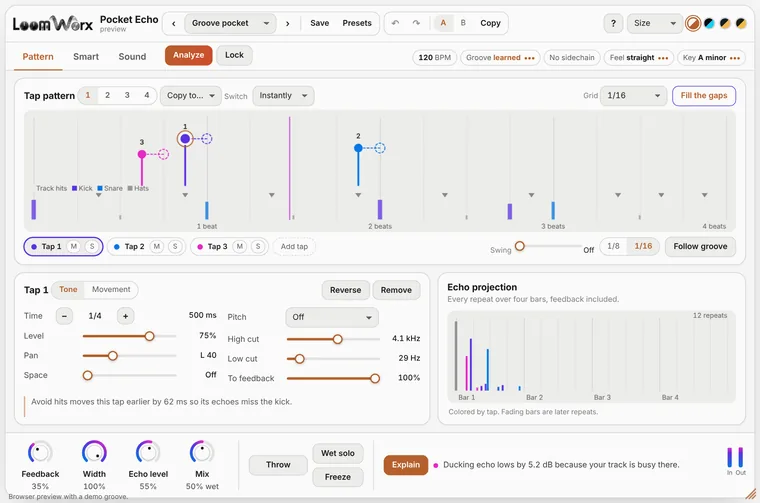Open the help question mark button
The width and height of the screenshot is (760, 503).
coord(613,23)
